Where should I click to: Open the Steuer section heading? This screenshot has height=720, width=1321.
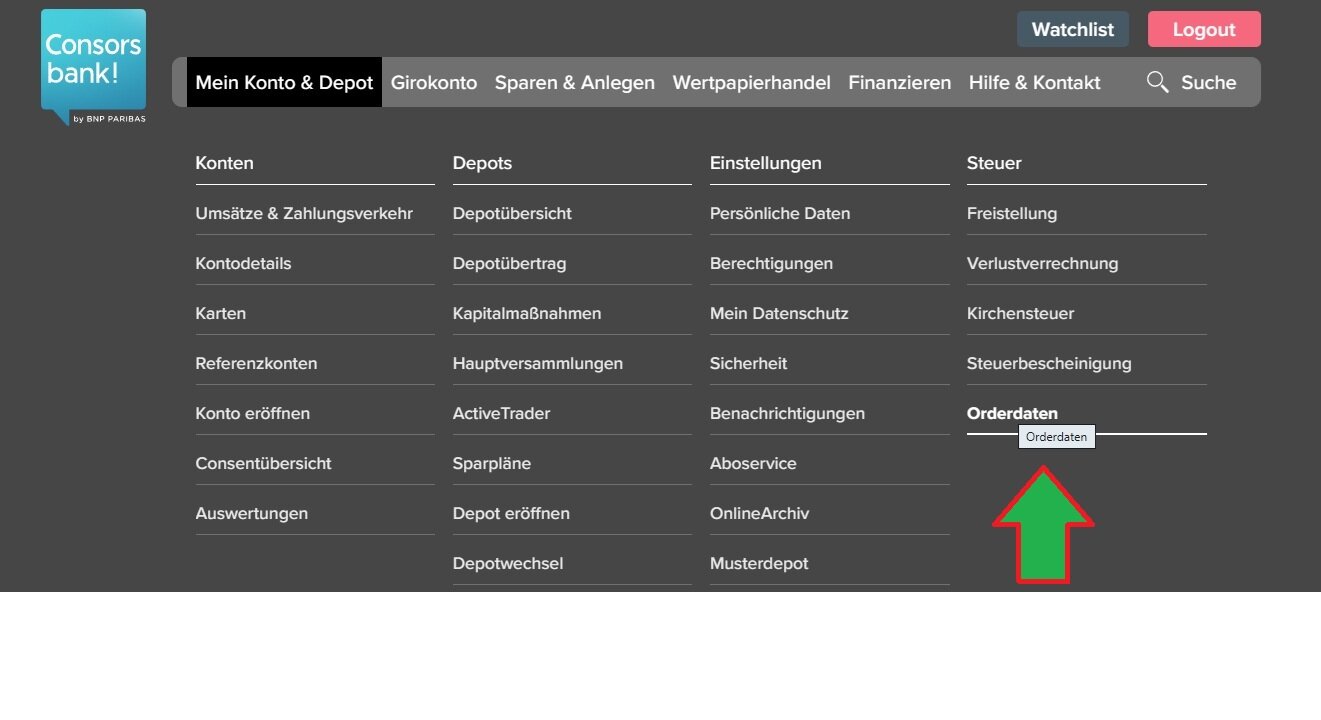994,163
